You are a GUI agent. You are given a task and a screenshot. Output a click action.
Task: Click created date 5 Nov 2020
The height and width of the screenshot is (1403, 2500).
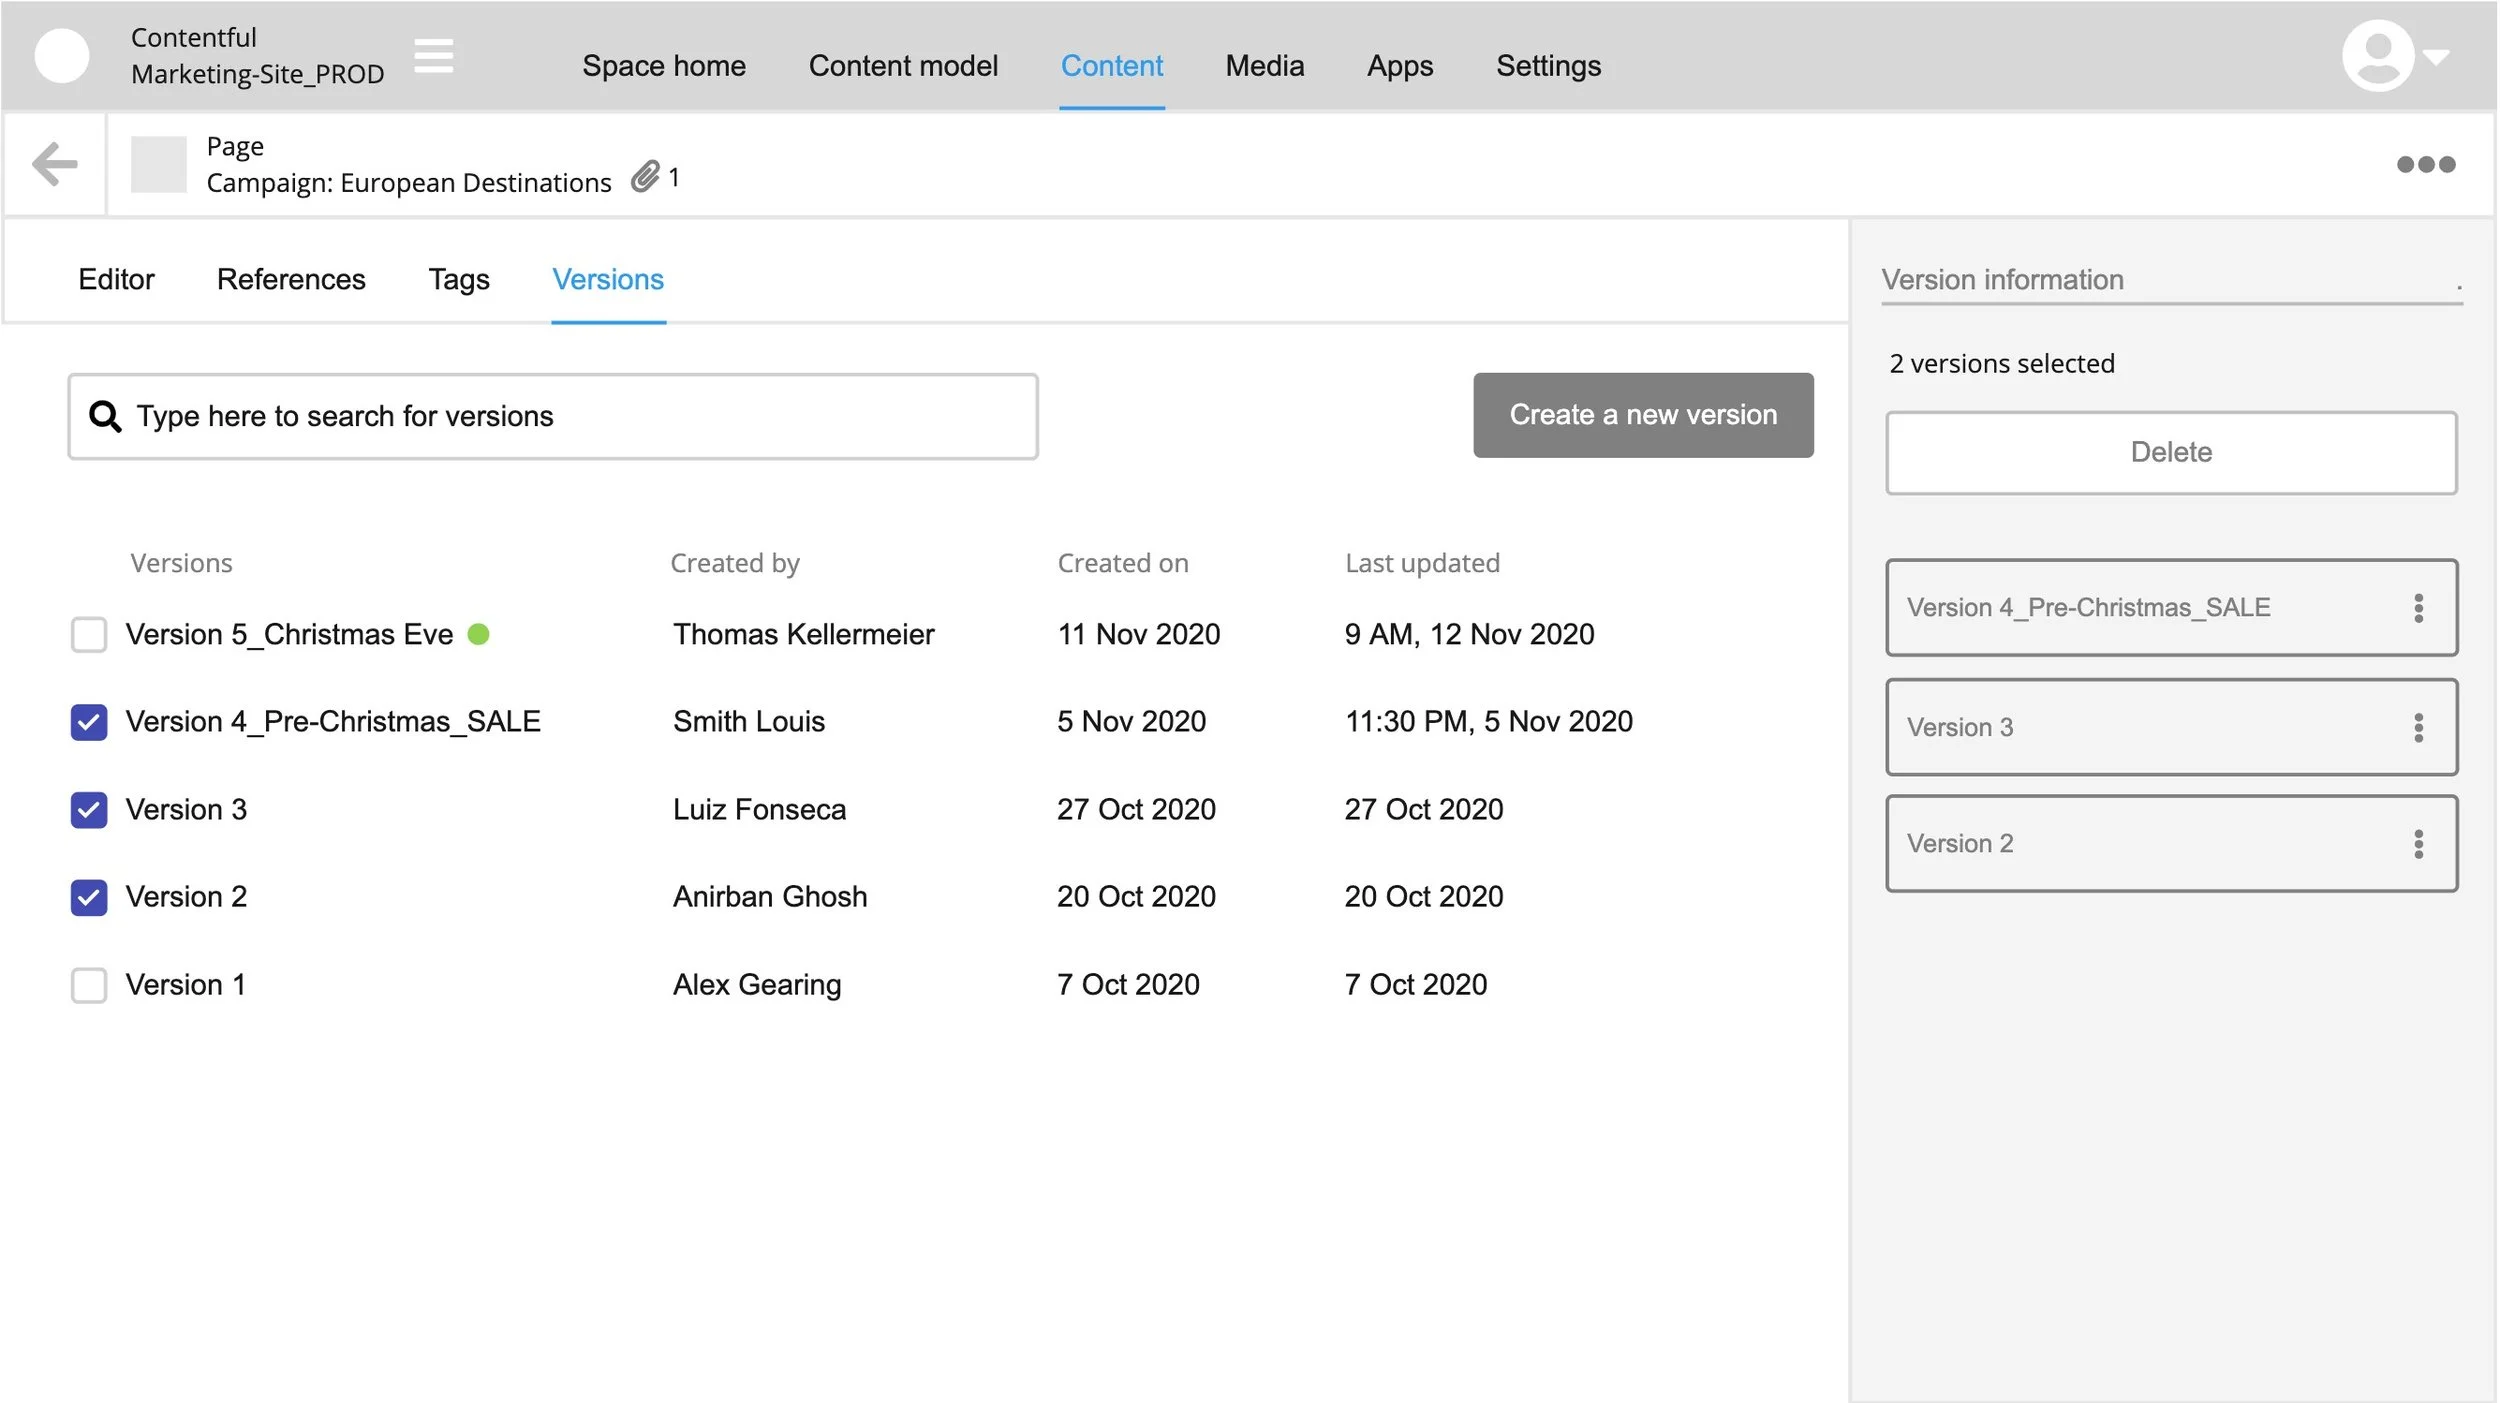(x=1132, y=722)
